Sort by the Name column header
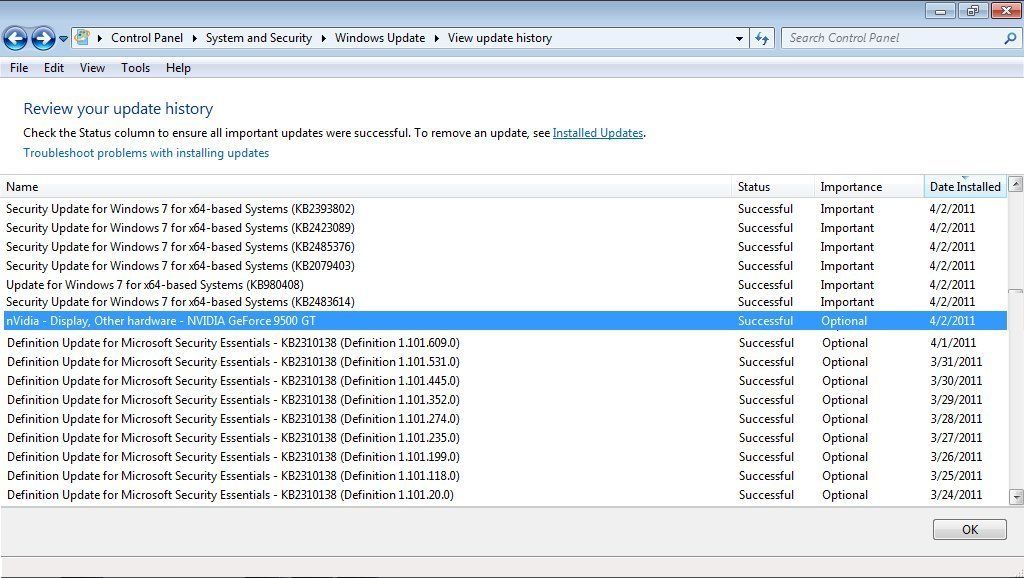 tap(366, 187)
